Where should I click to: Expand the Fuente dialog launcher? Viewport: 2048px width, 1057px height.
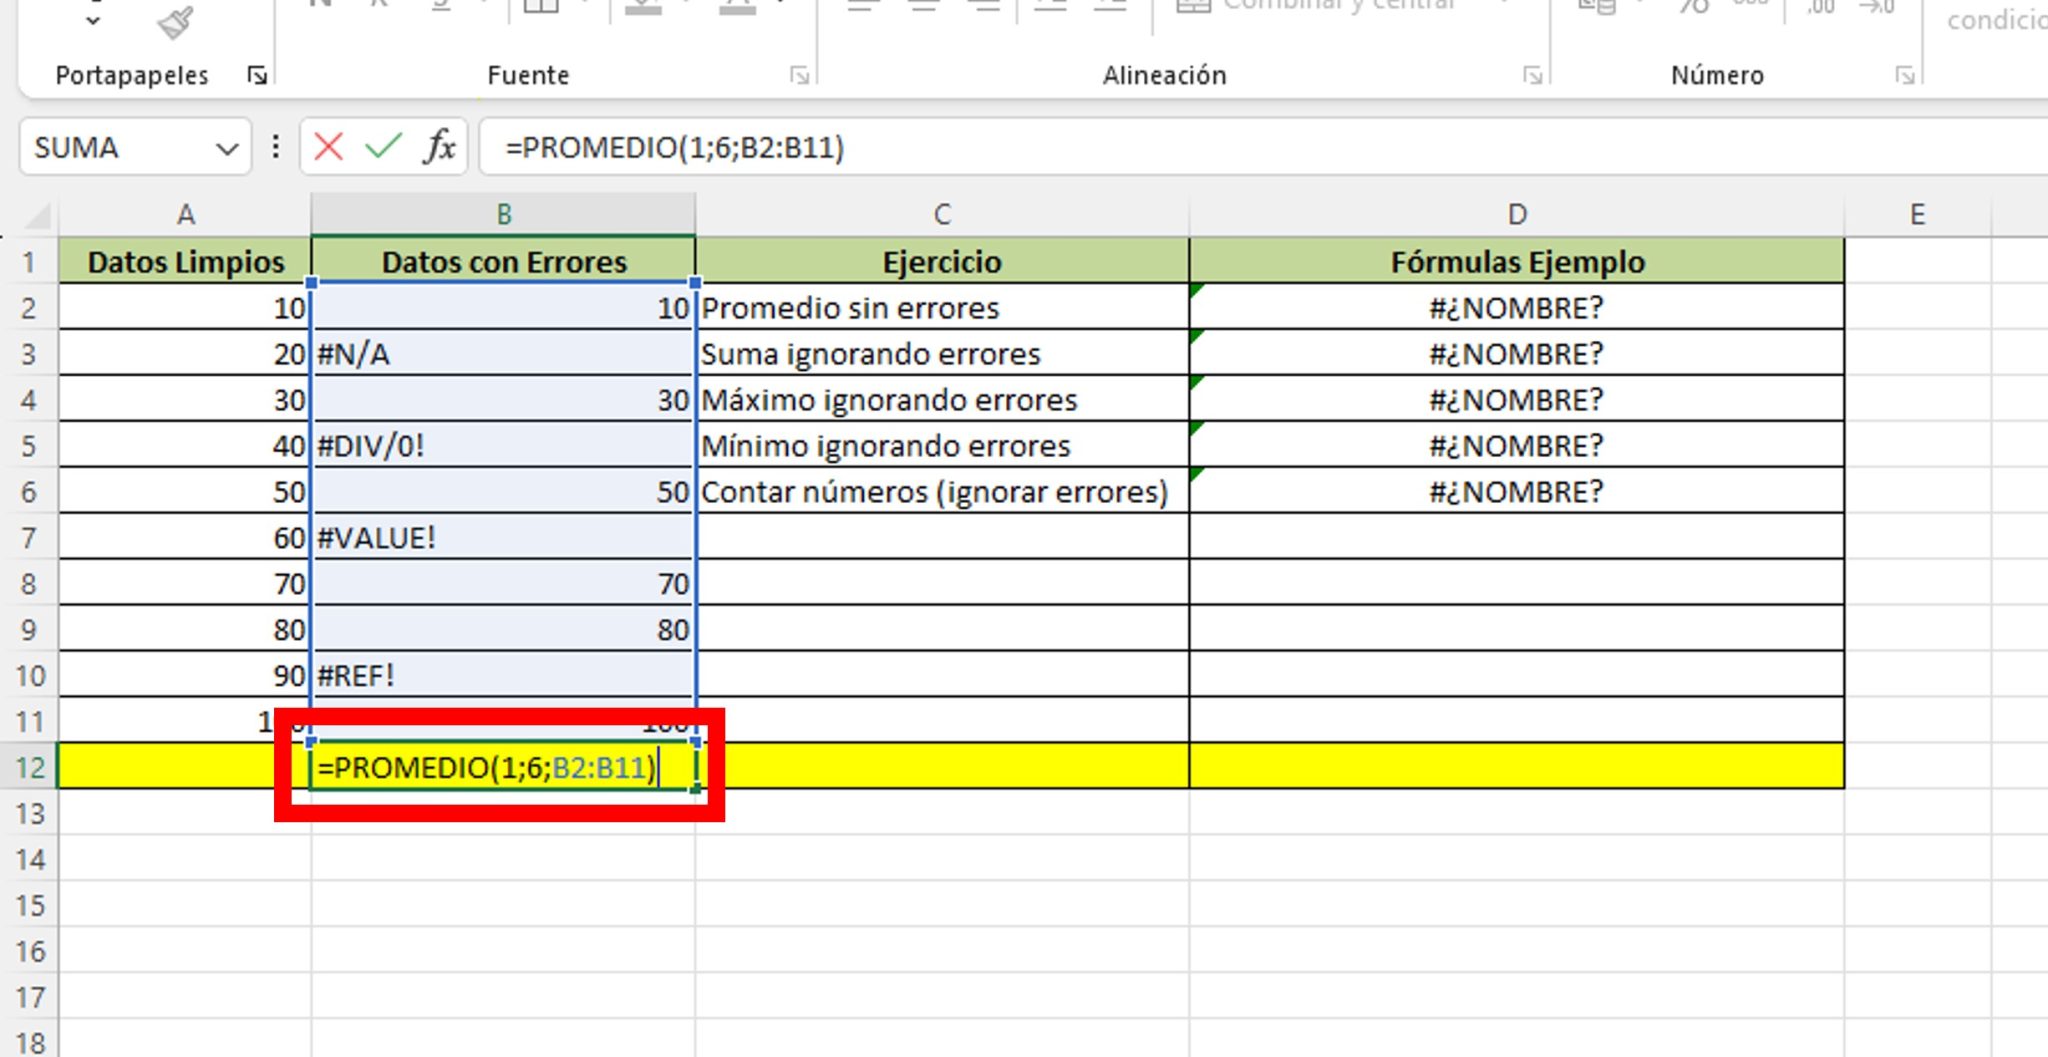coord(800,73)
